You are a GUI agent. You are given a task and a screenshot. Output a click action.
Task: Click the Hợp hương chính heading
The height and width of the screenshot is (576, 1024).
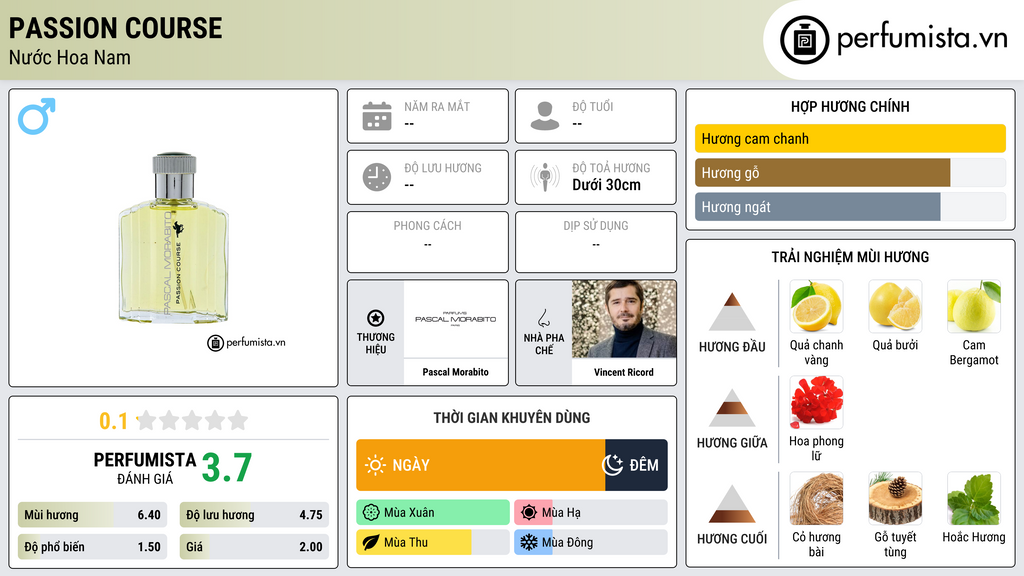850,106
